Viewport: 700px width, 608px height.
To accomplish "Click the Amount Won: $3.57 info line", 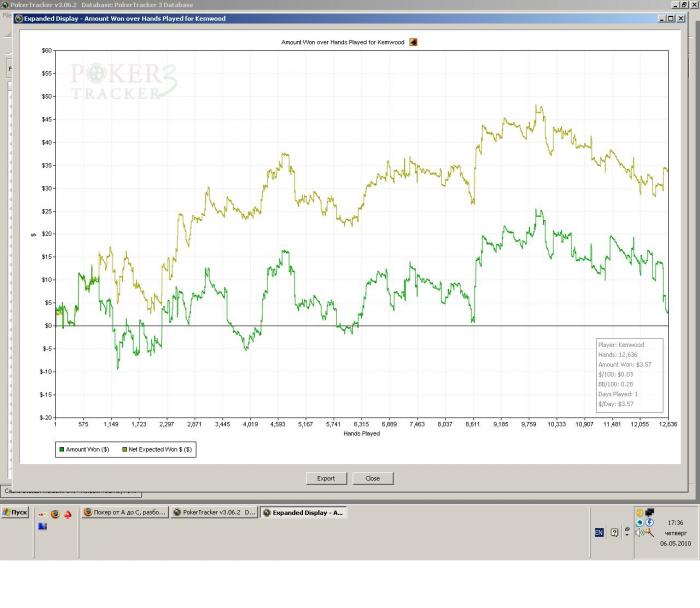I will [625, 364].
